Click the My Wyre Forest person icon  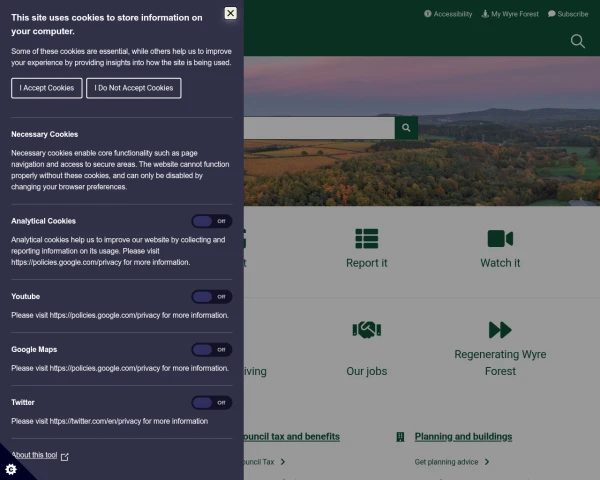[x=485, y=14]
